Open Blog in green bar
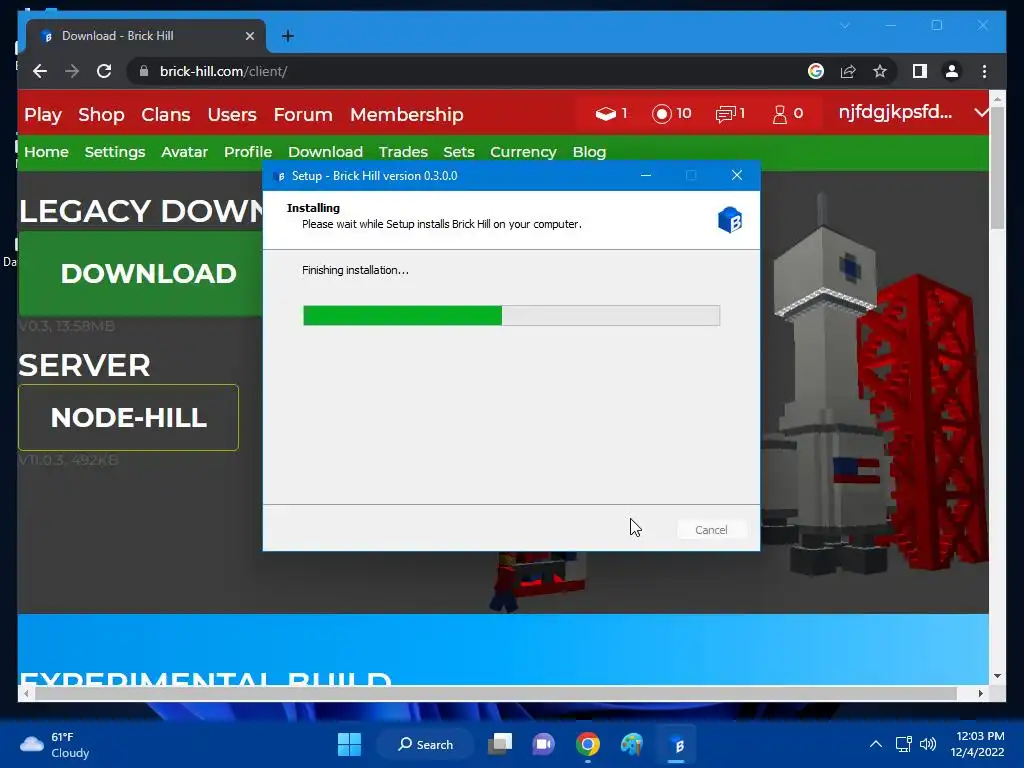The image size is (1024, 768). (x=589, y=152)
